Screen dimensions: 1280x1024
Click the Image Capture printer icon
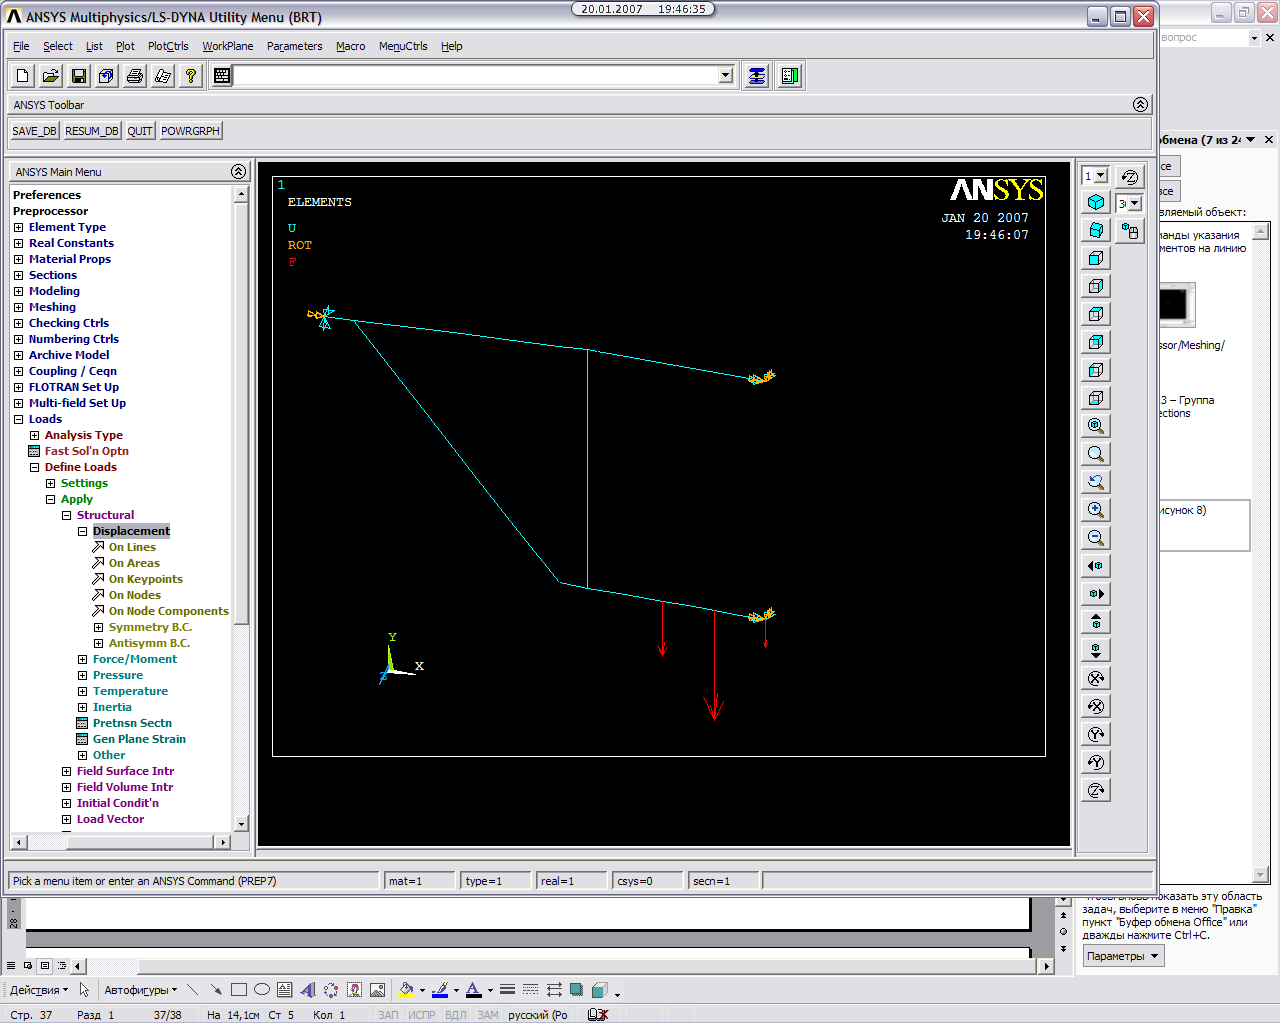click(x=135, y=76)
